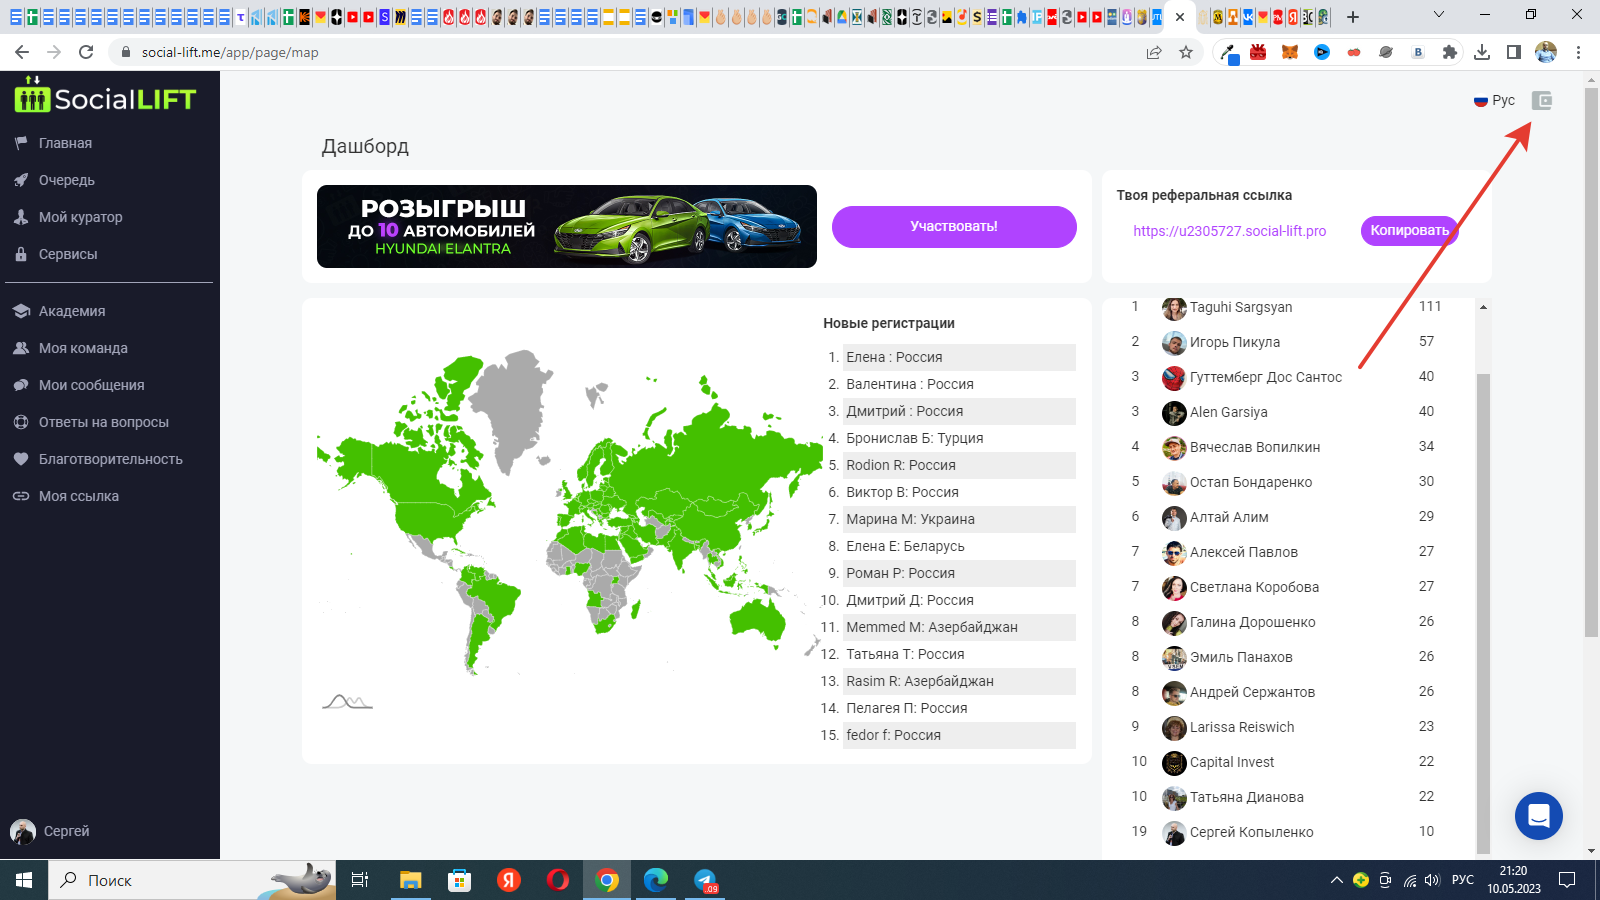The image size is (1600, 900).
Task: Open the Windows Start menu
Action: click(24, 880)
